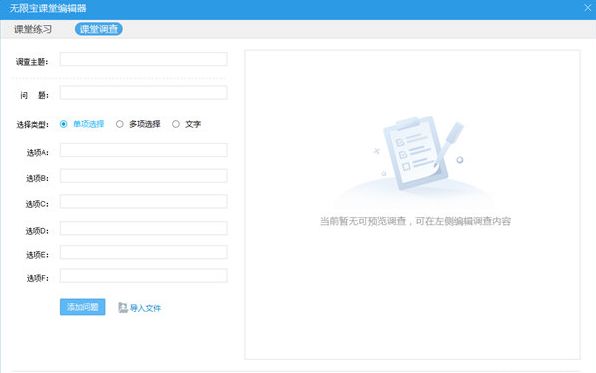Focus the 问题 input field
The height and width of the screenshot is (373, 596).
point(144,93)
